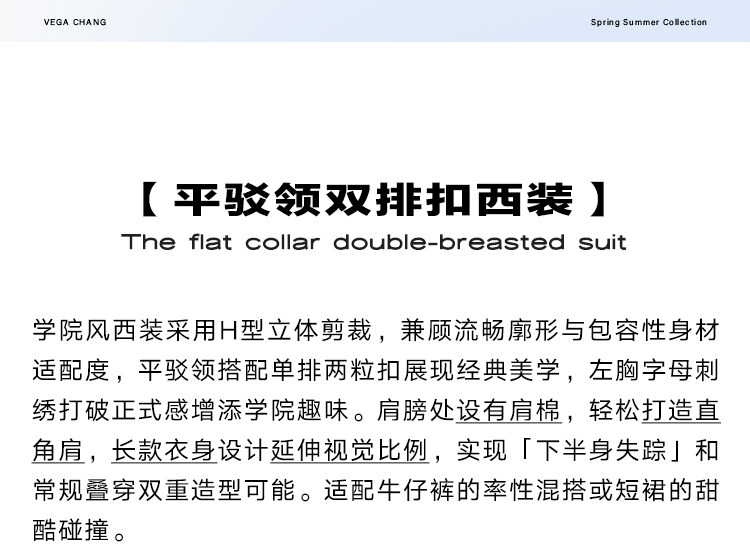Click the underlined 延伸视觉比例 phrase
The image size is (750, 551).
click(x=350, y=451)
